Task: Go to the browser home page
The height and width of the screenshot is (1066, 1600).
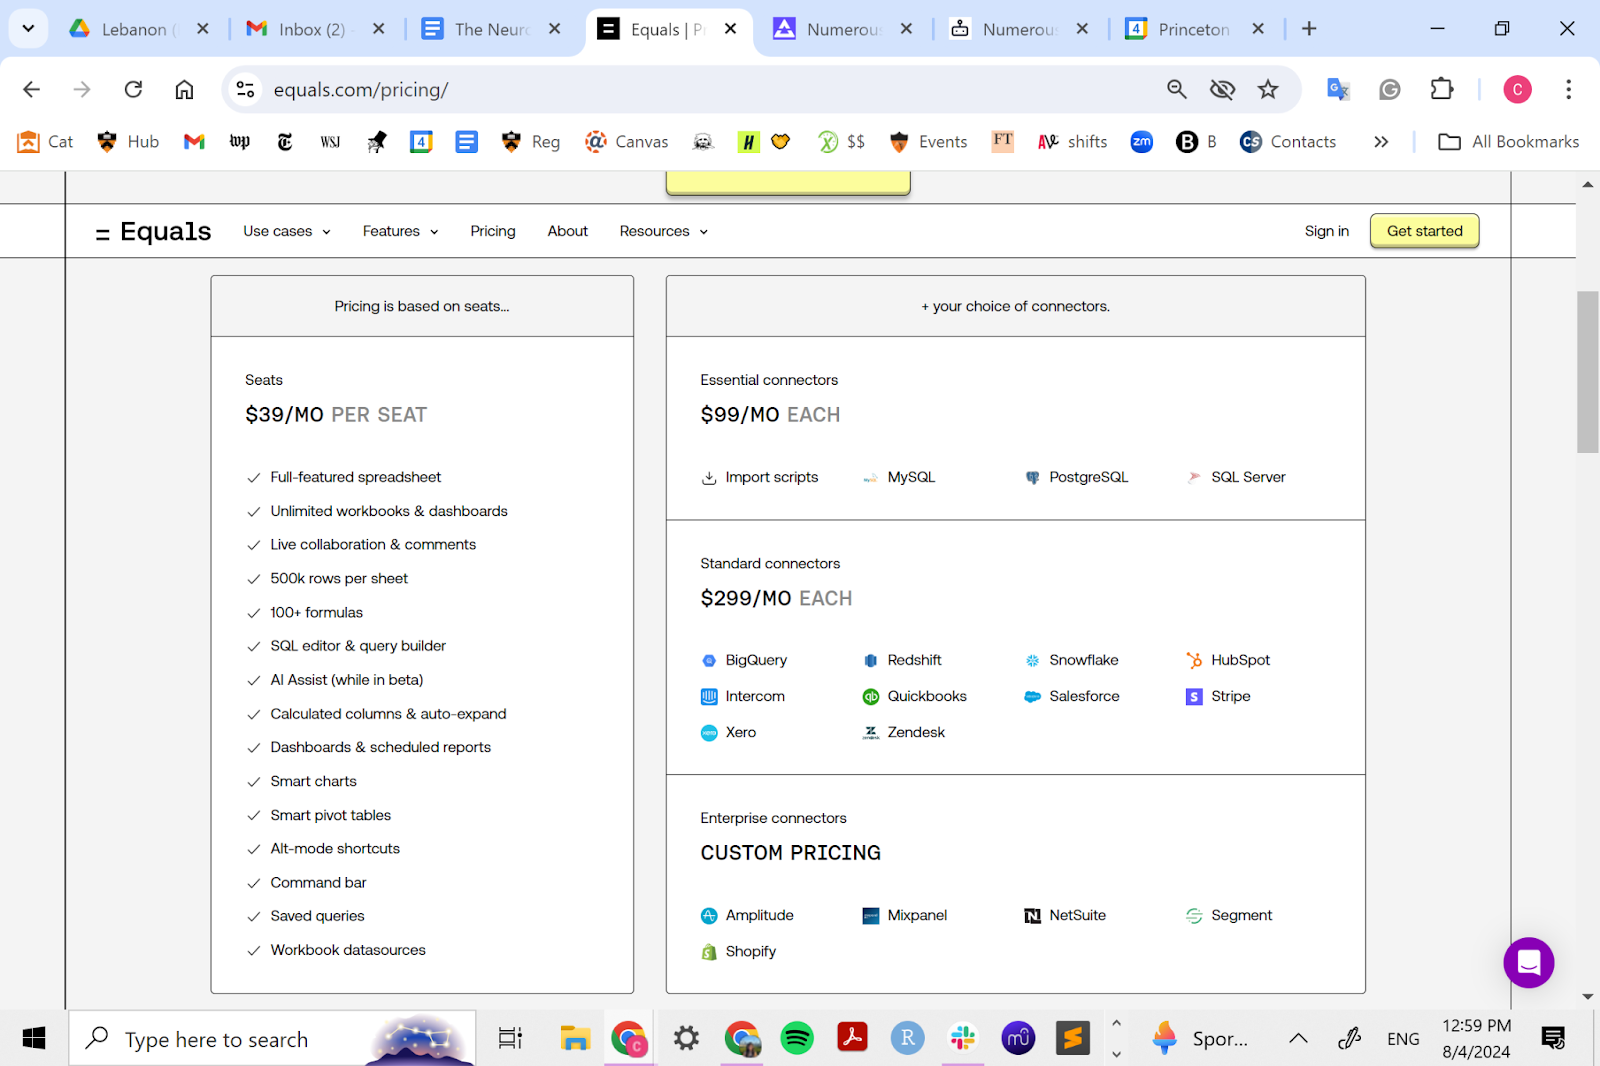Action: (184, 90)
